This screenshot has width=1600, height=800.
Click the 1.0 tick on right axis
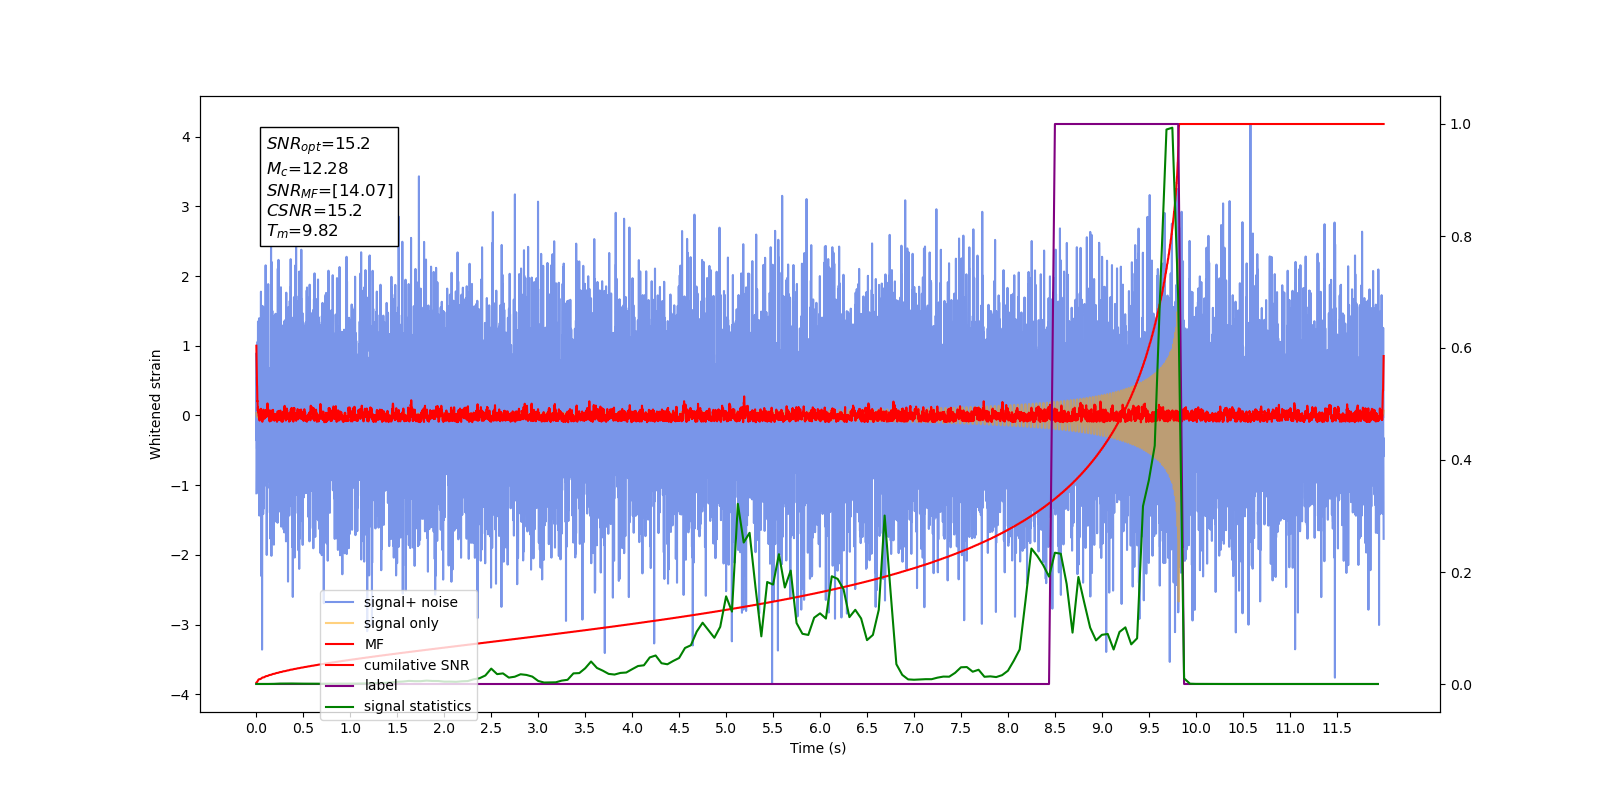(1461, 124)
